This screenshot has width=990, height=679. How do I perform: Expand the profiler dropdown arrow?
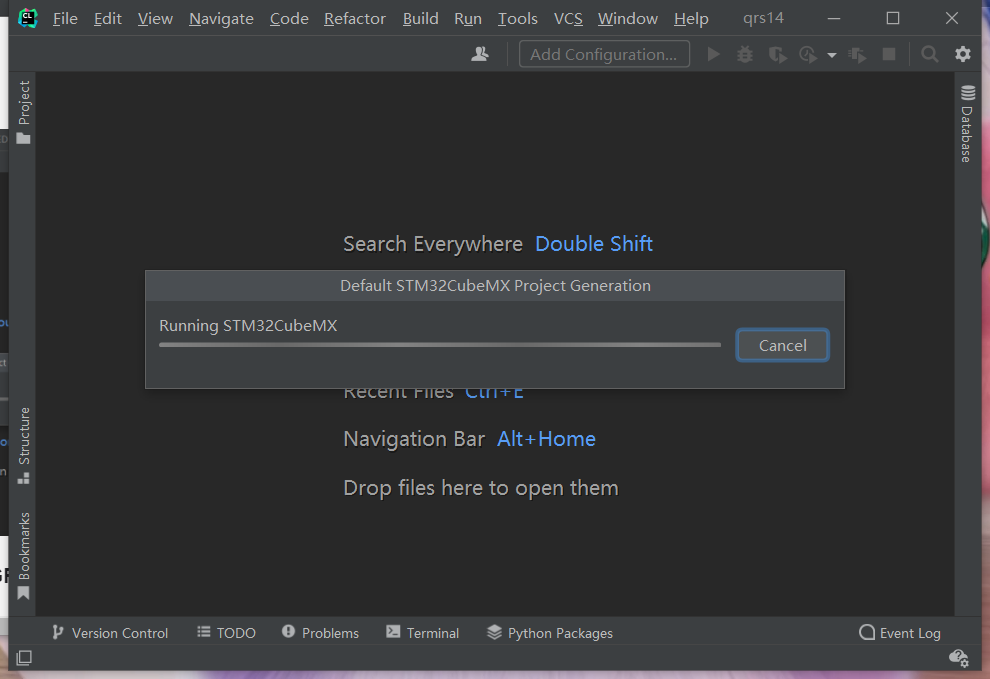tap(832, 56)
